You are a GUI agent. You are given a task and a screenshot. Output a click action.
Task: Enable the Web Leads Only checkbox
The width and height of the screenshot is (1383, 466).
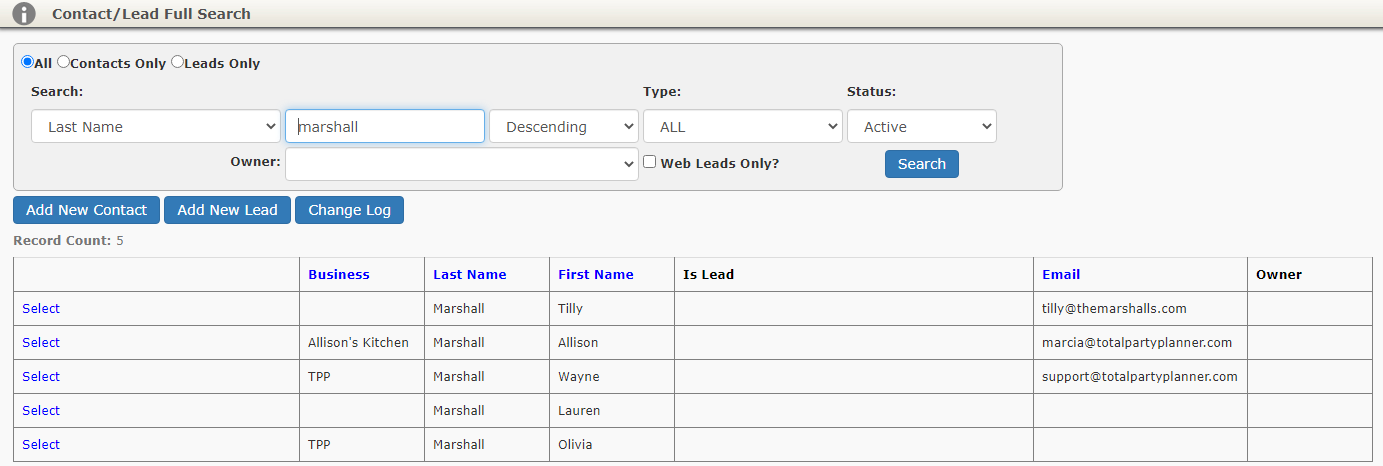[x=649, y=162]
